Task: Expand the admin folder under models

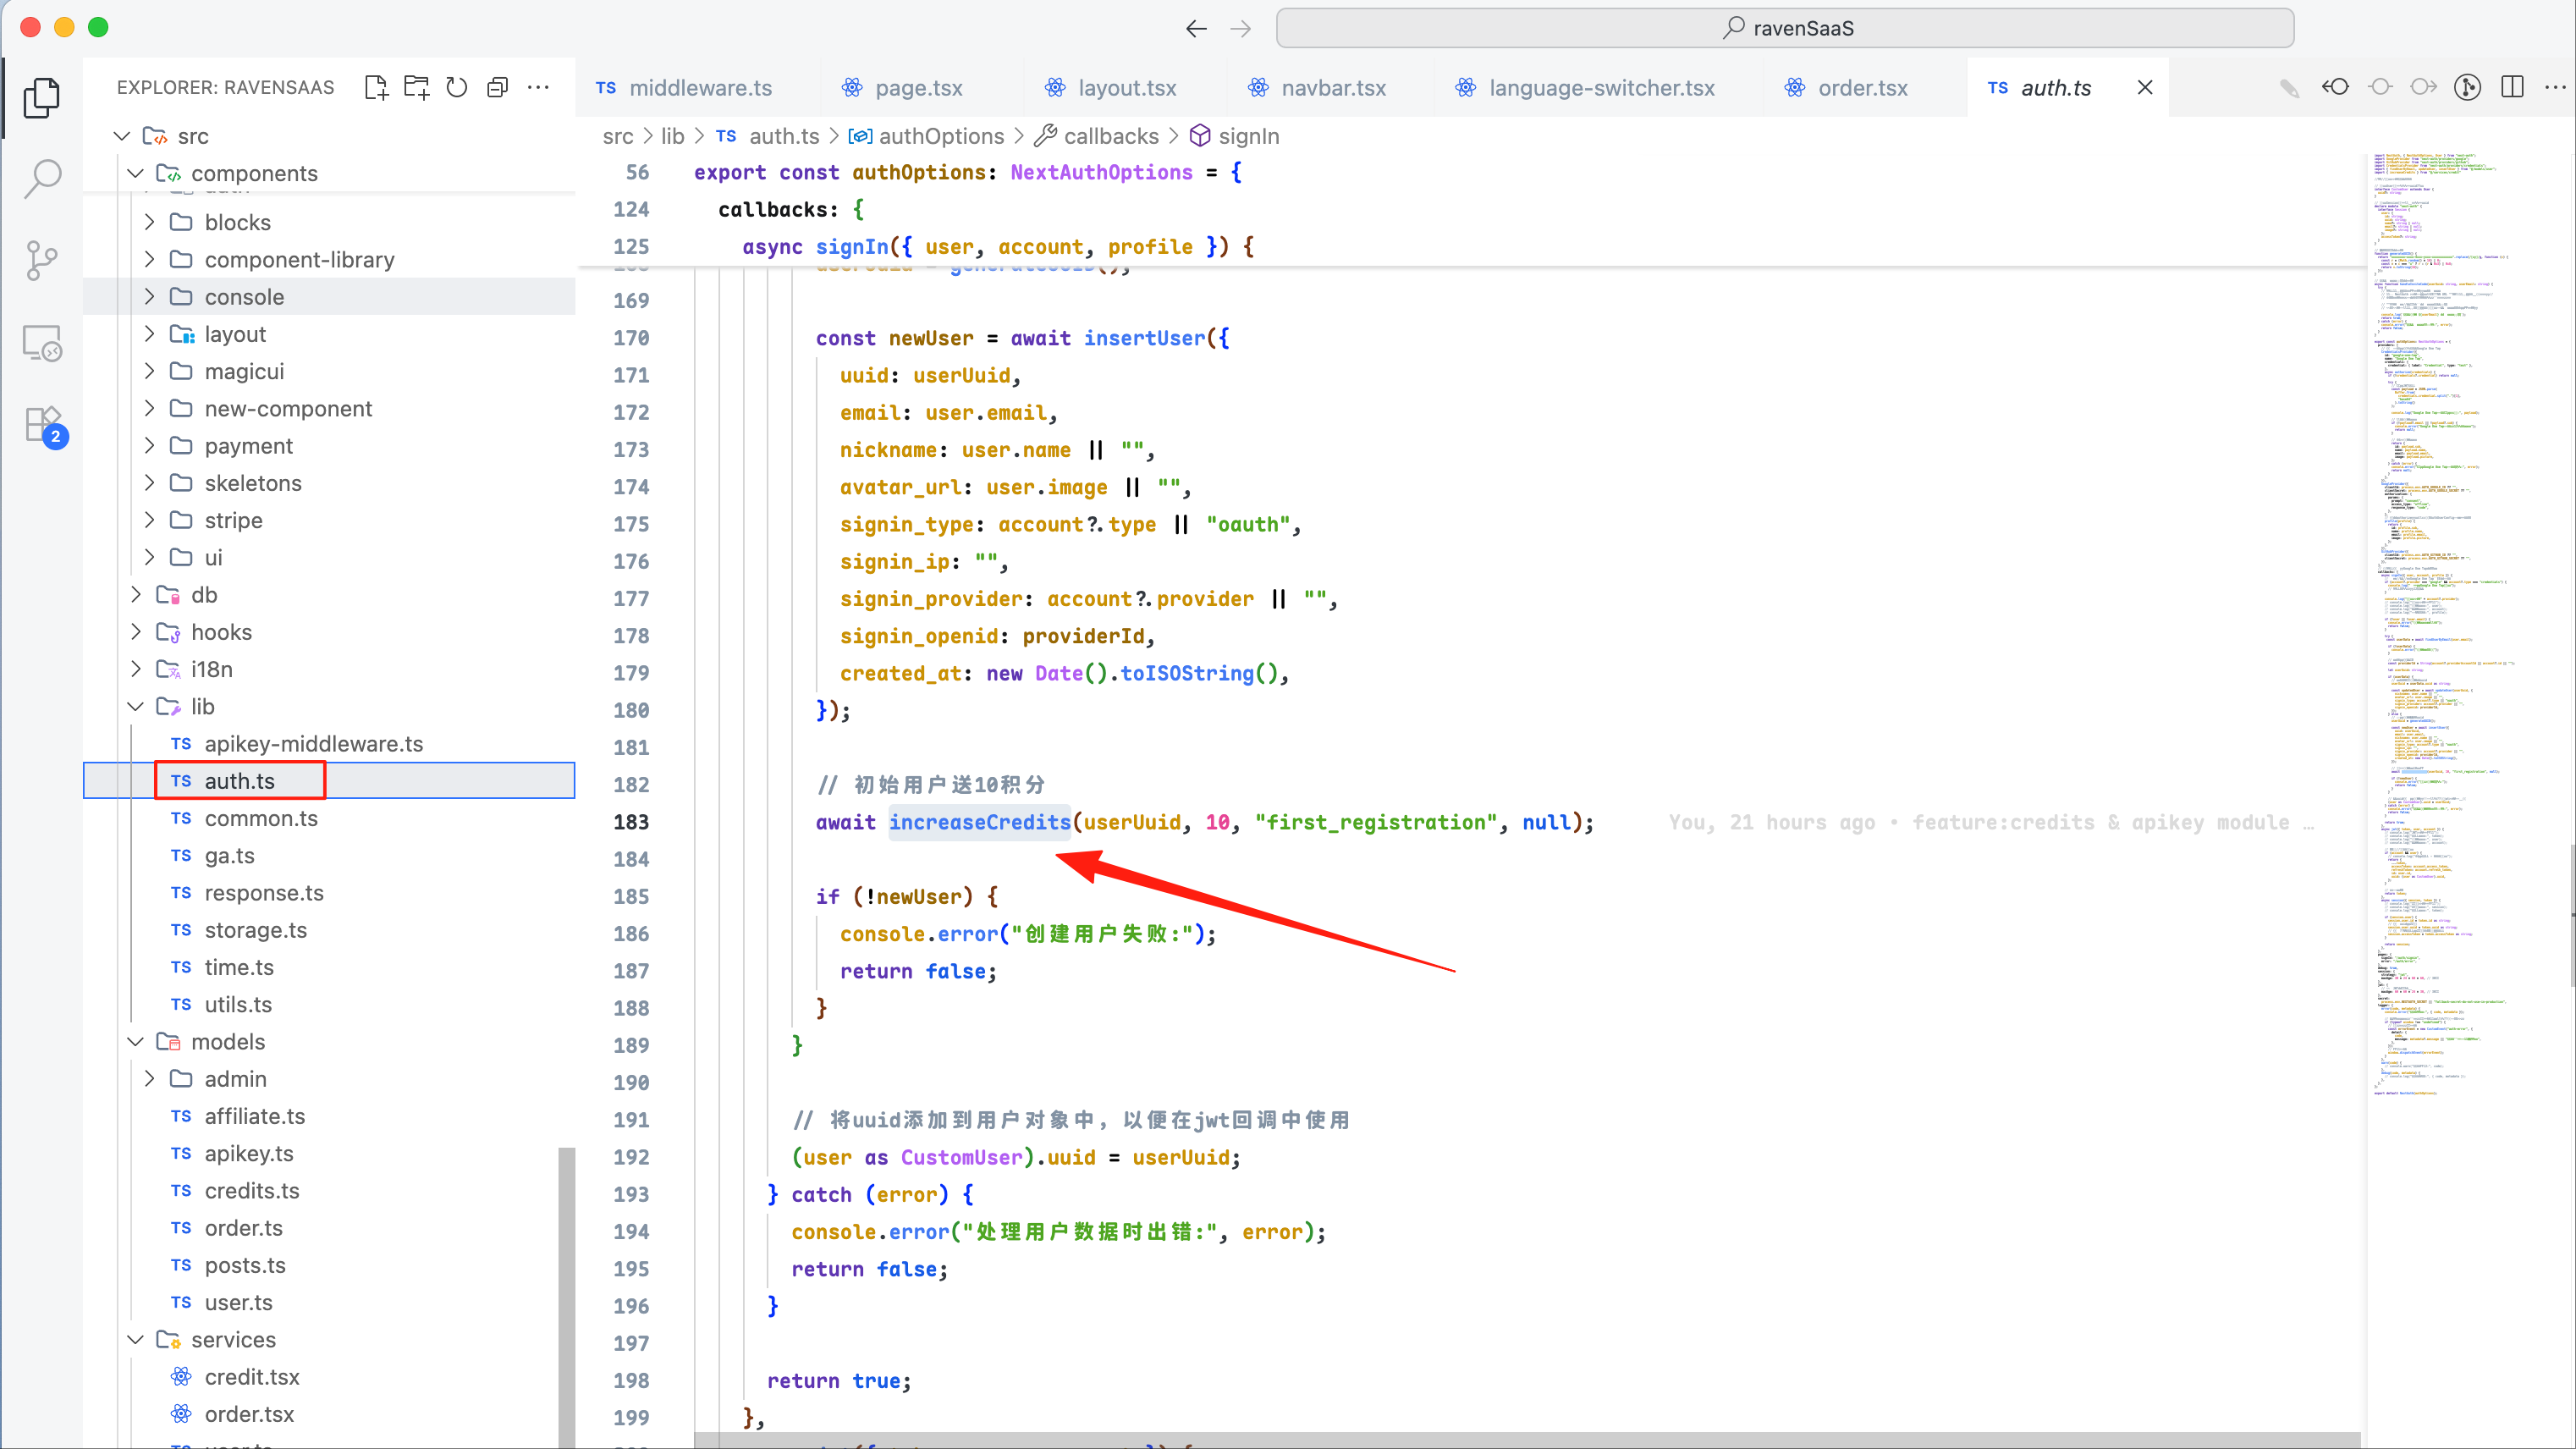Action: click(x=149, y=1079)
